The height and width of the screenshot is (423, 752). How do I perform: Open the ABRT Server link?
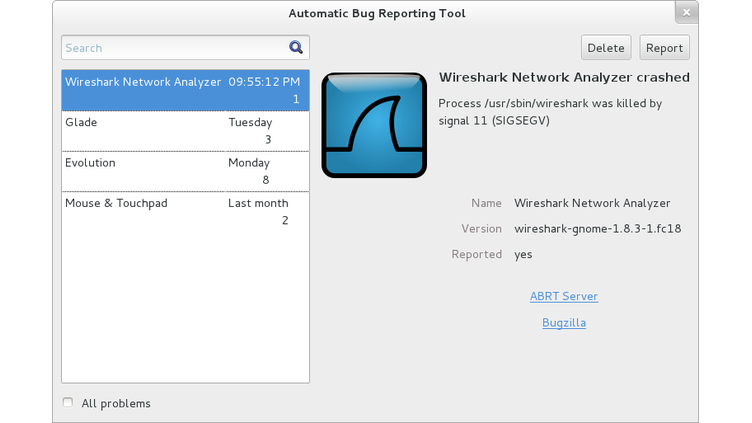pyautogui.click(x=564, y=296)
